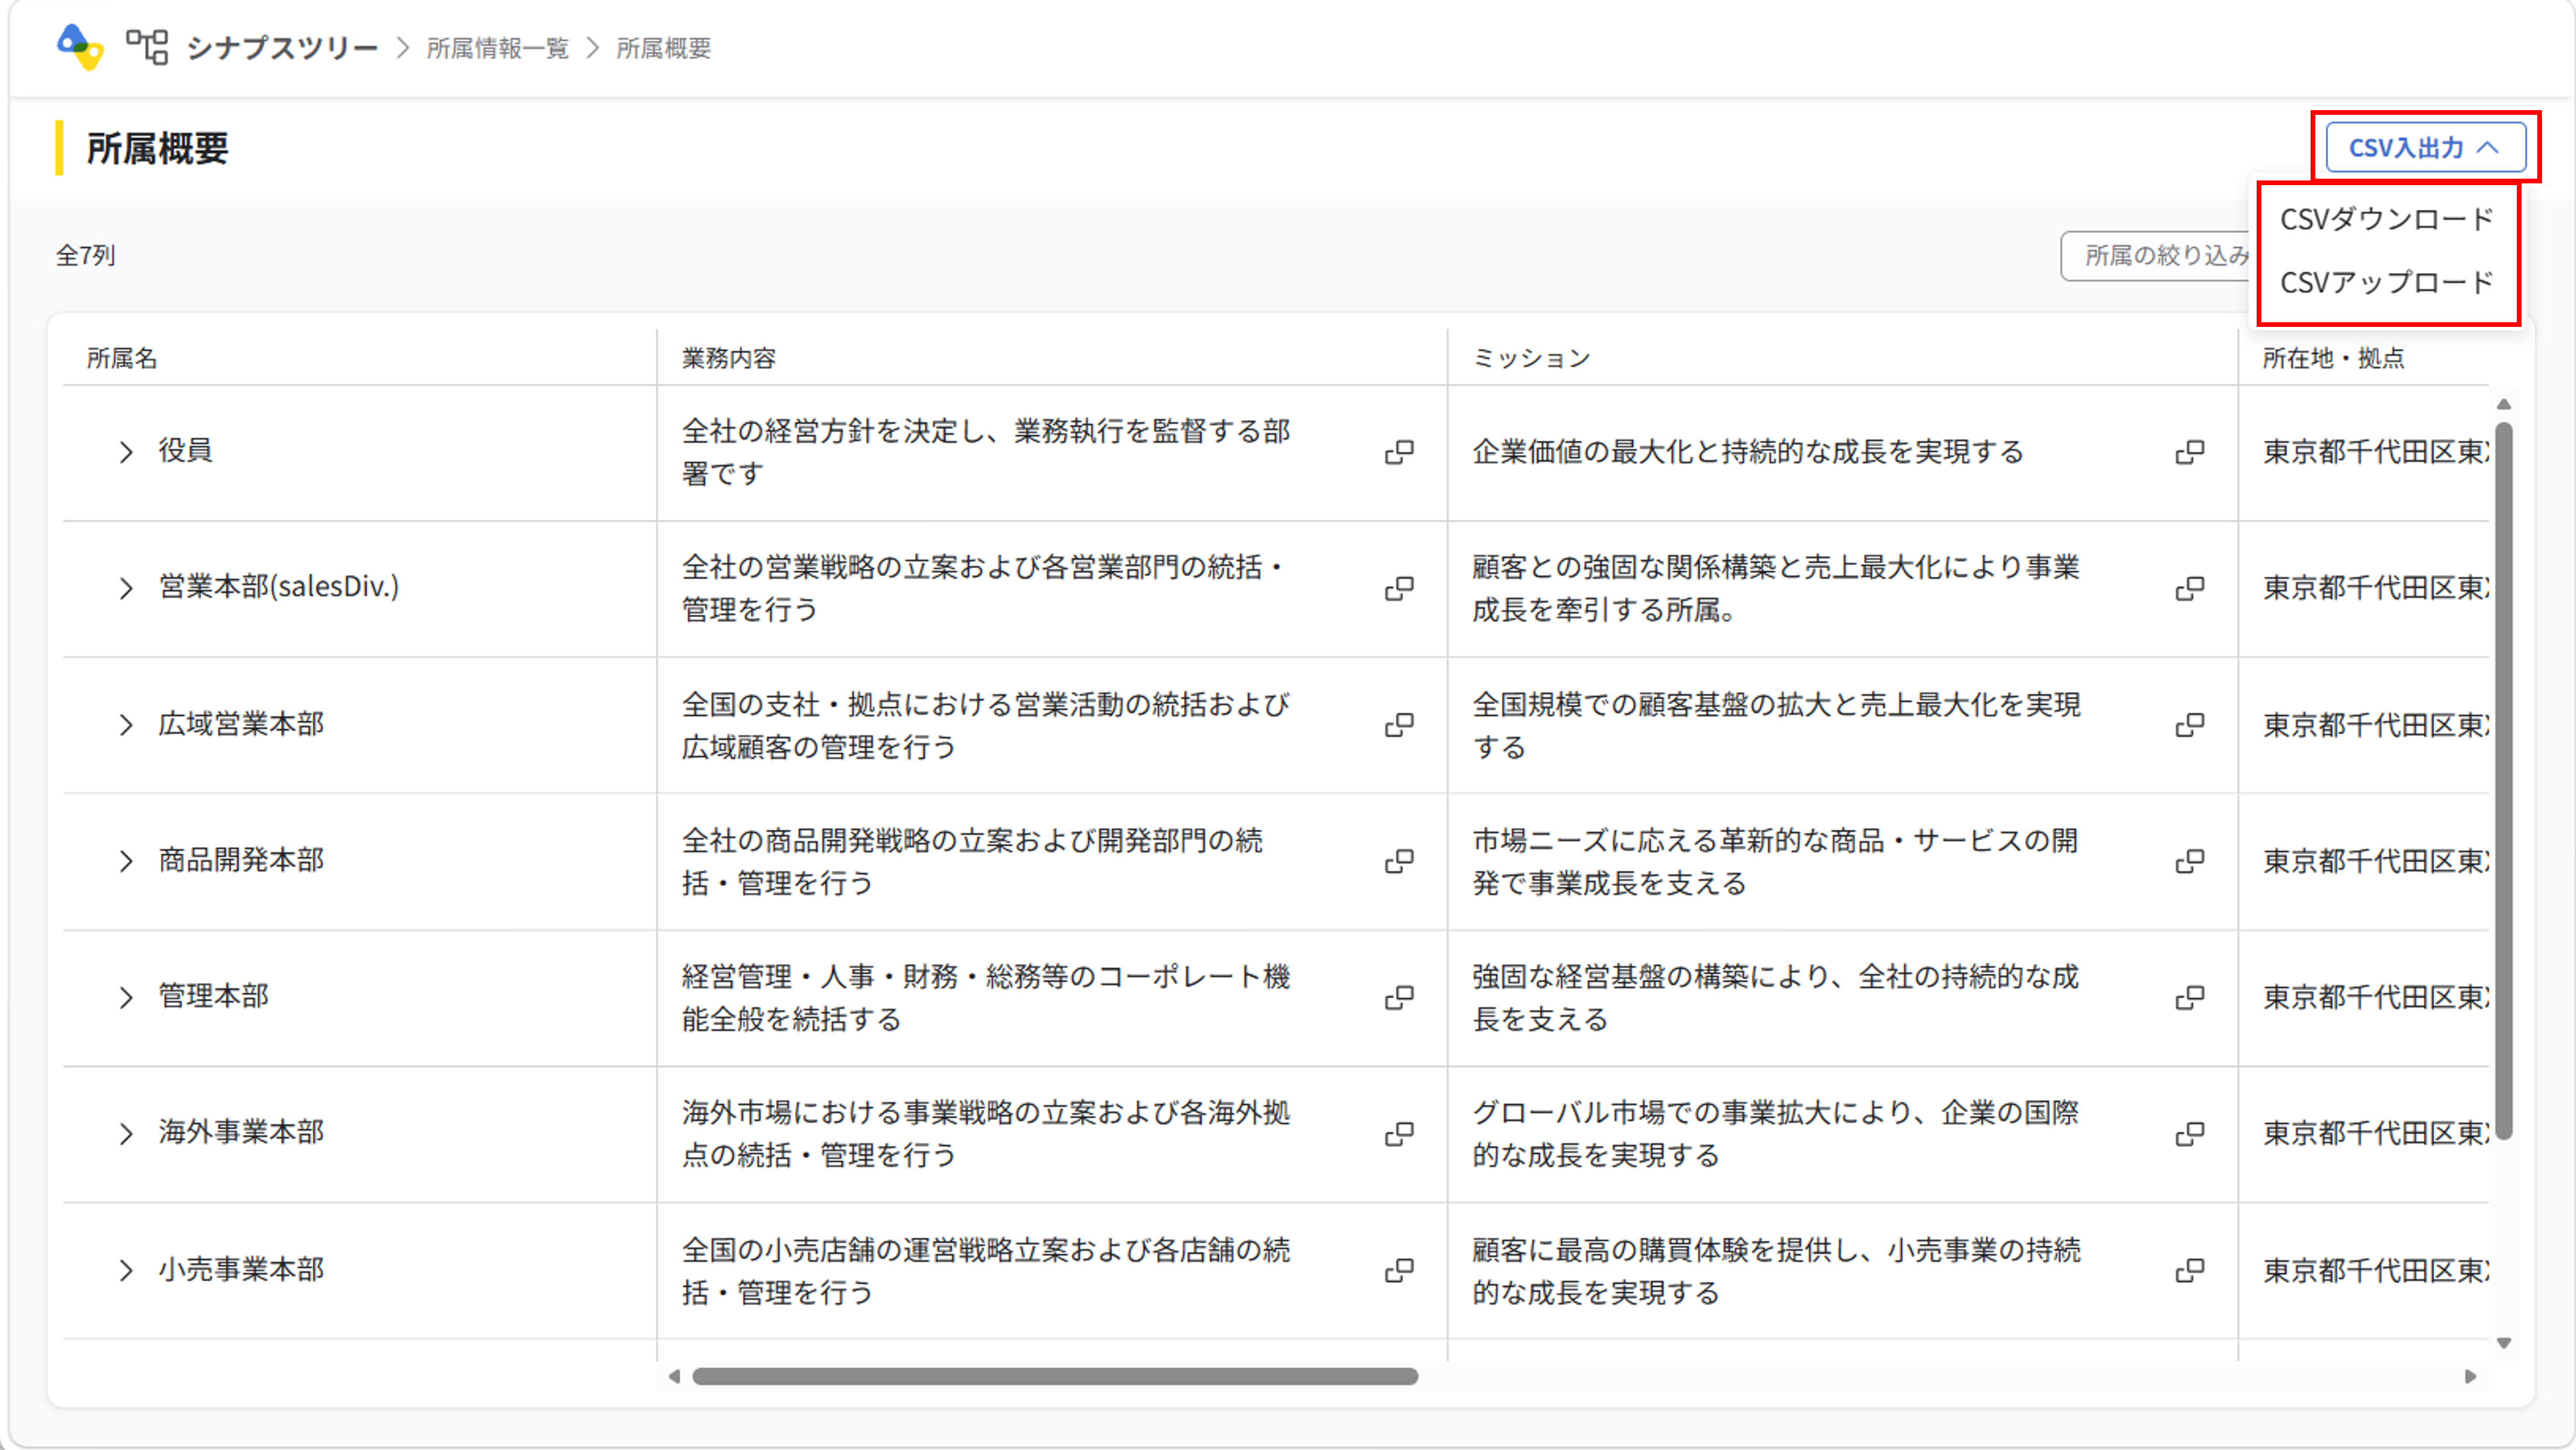Click the 所属概要 breadcrumb item
This screenshot has height=1450, width=2576.
pyautogui.click(x=663, y=48)
